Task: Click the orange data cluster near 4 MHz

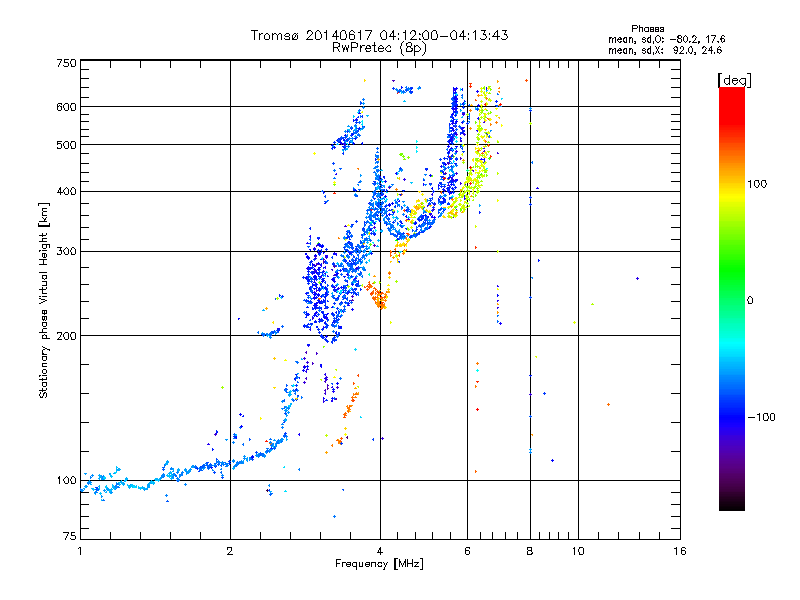Action: tap(377, 295)
